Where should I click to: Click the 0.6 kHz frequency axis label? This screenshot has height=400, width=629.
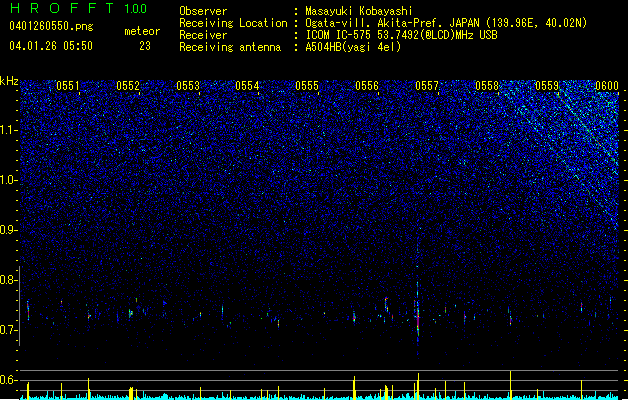coord(8,380)
